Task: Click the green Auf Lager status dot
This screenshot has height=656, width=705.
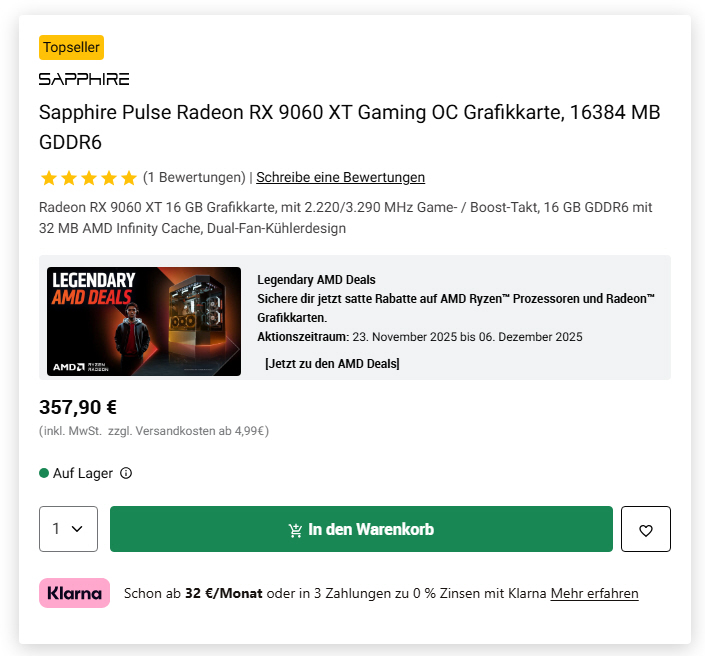Action: coord(44,473)
